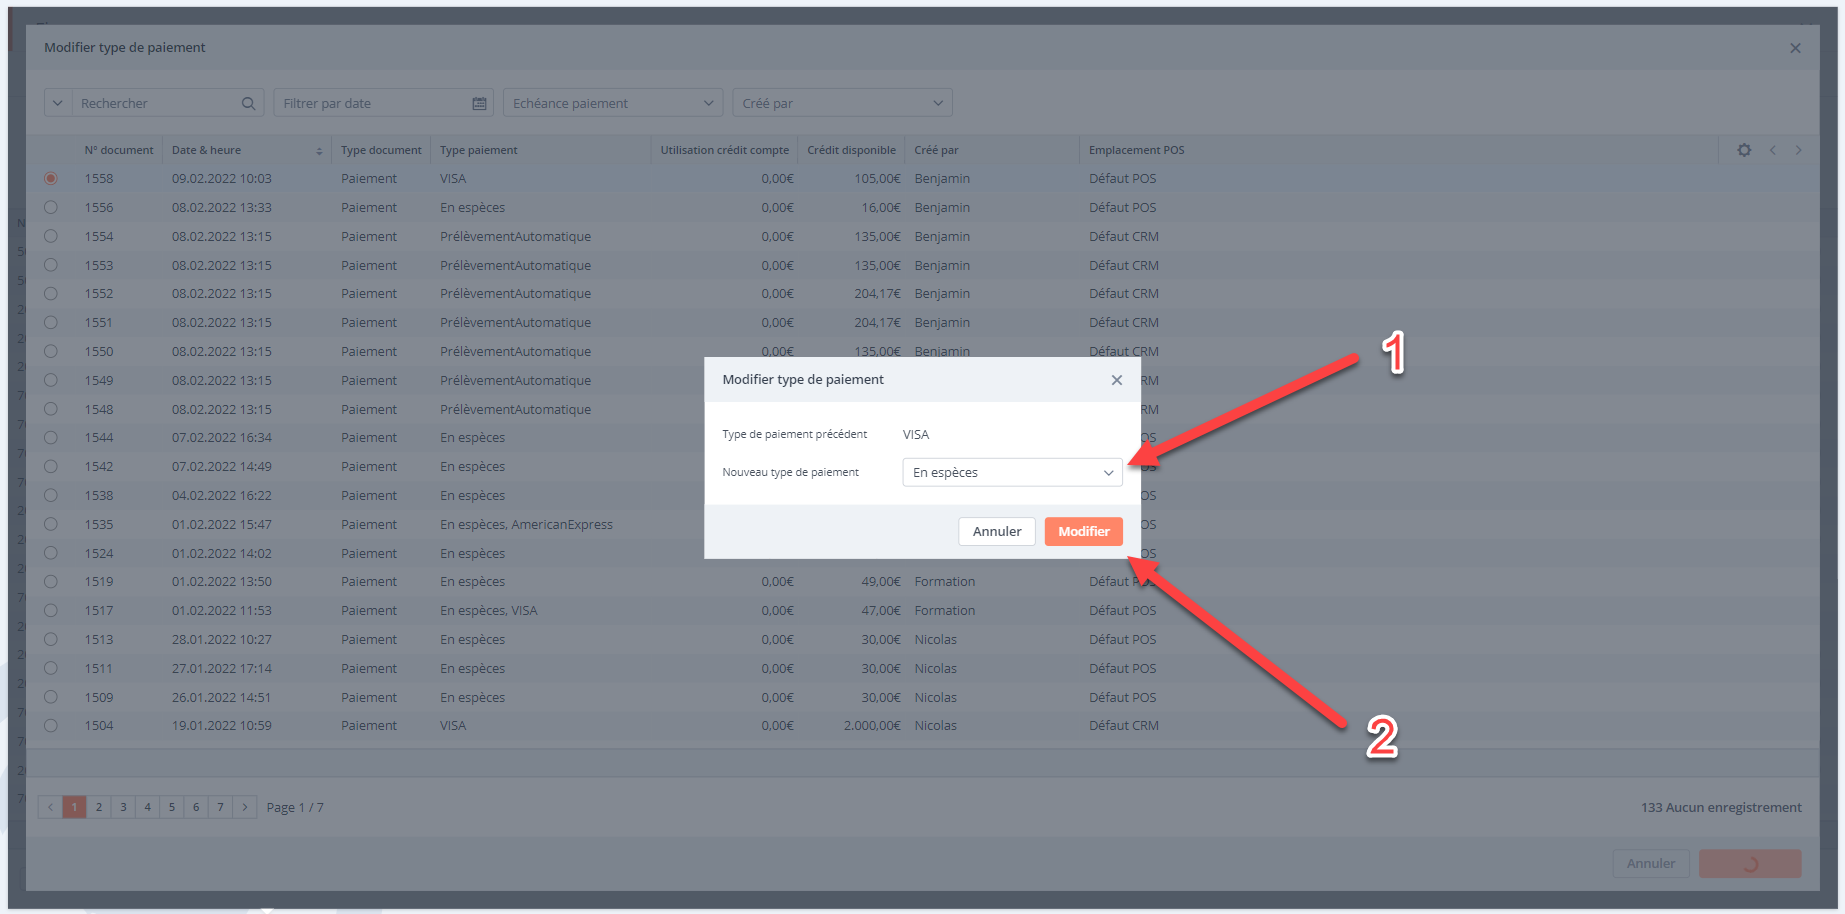Screen dimensions: 1845x914
Task: Click next page arrow in pagination
Action: [x=245, y=807]
